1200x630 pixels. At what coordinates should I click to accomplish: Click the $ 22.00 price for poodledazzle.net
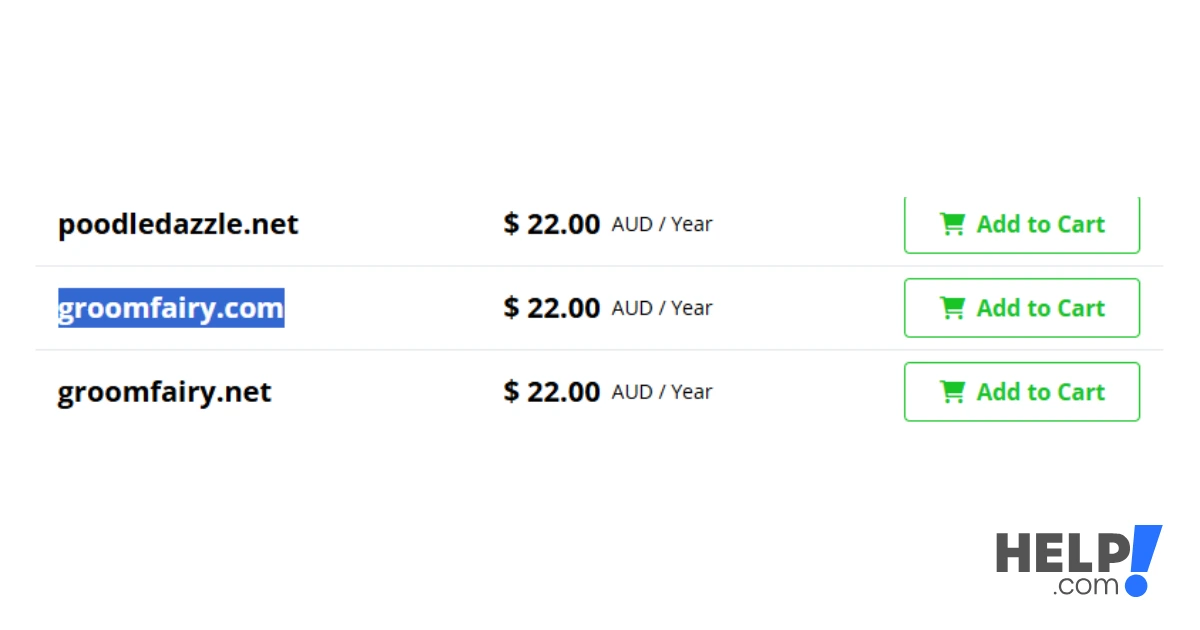552,224
